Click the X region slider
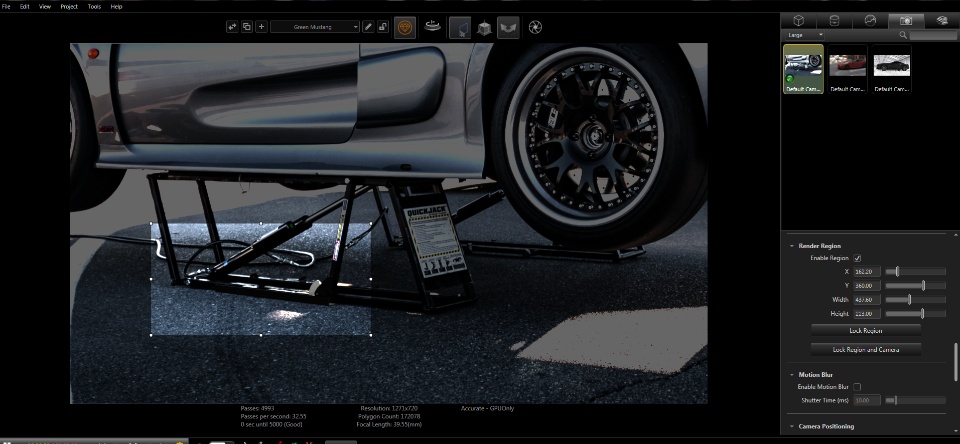Screen dimensions: 960x444 tap(916, 271)
